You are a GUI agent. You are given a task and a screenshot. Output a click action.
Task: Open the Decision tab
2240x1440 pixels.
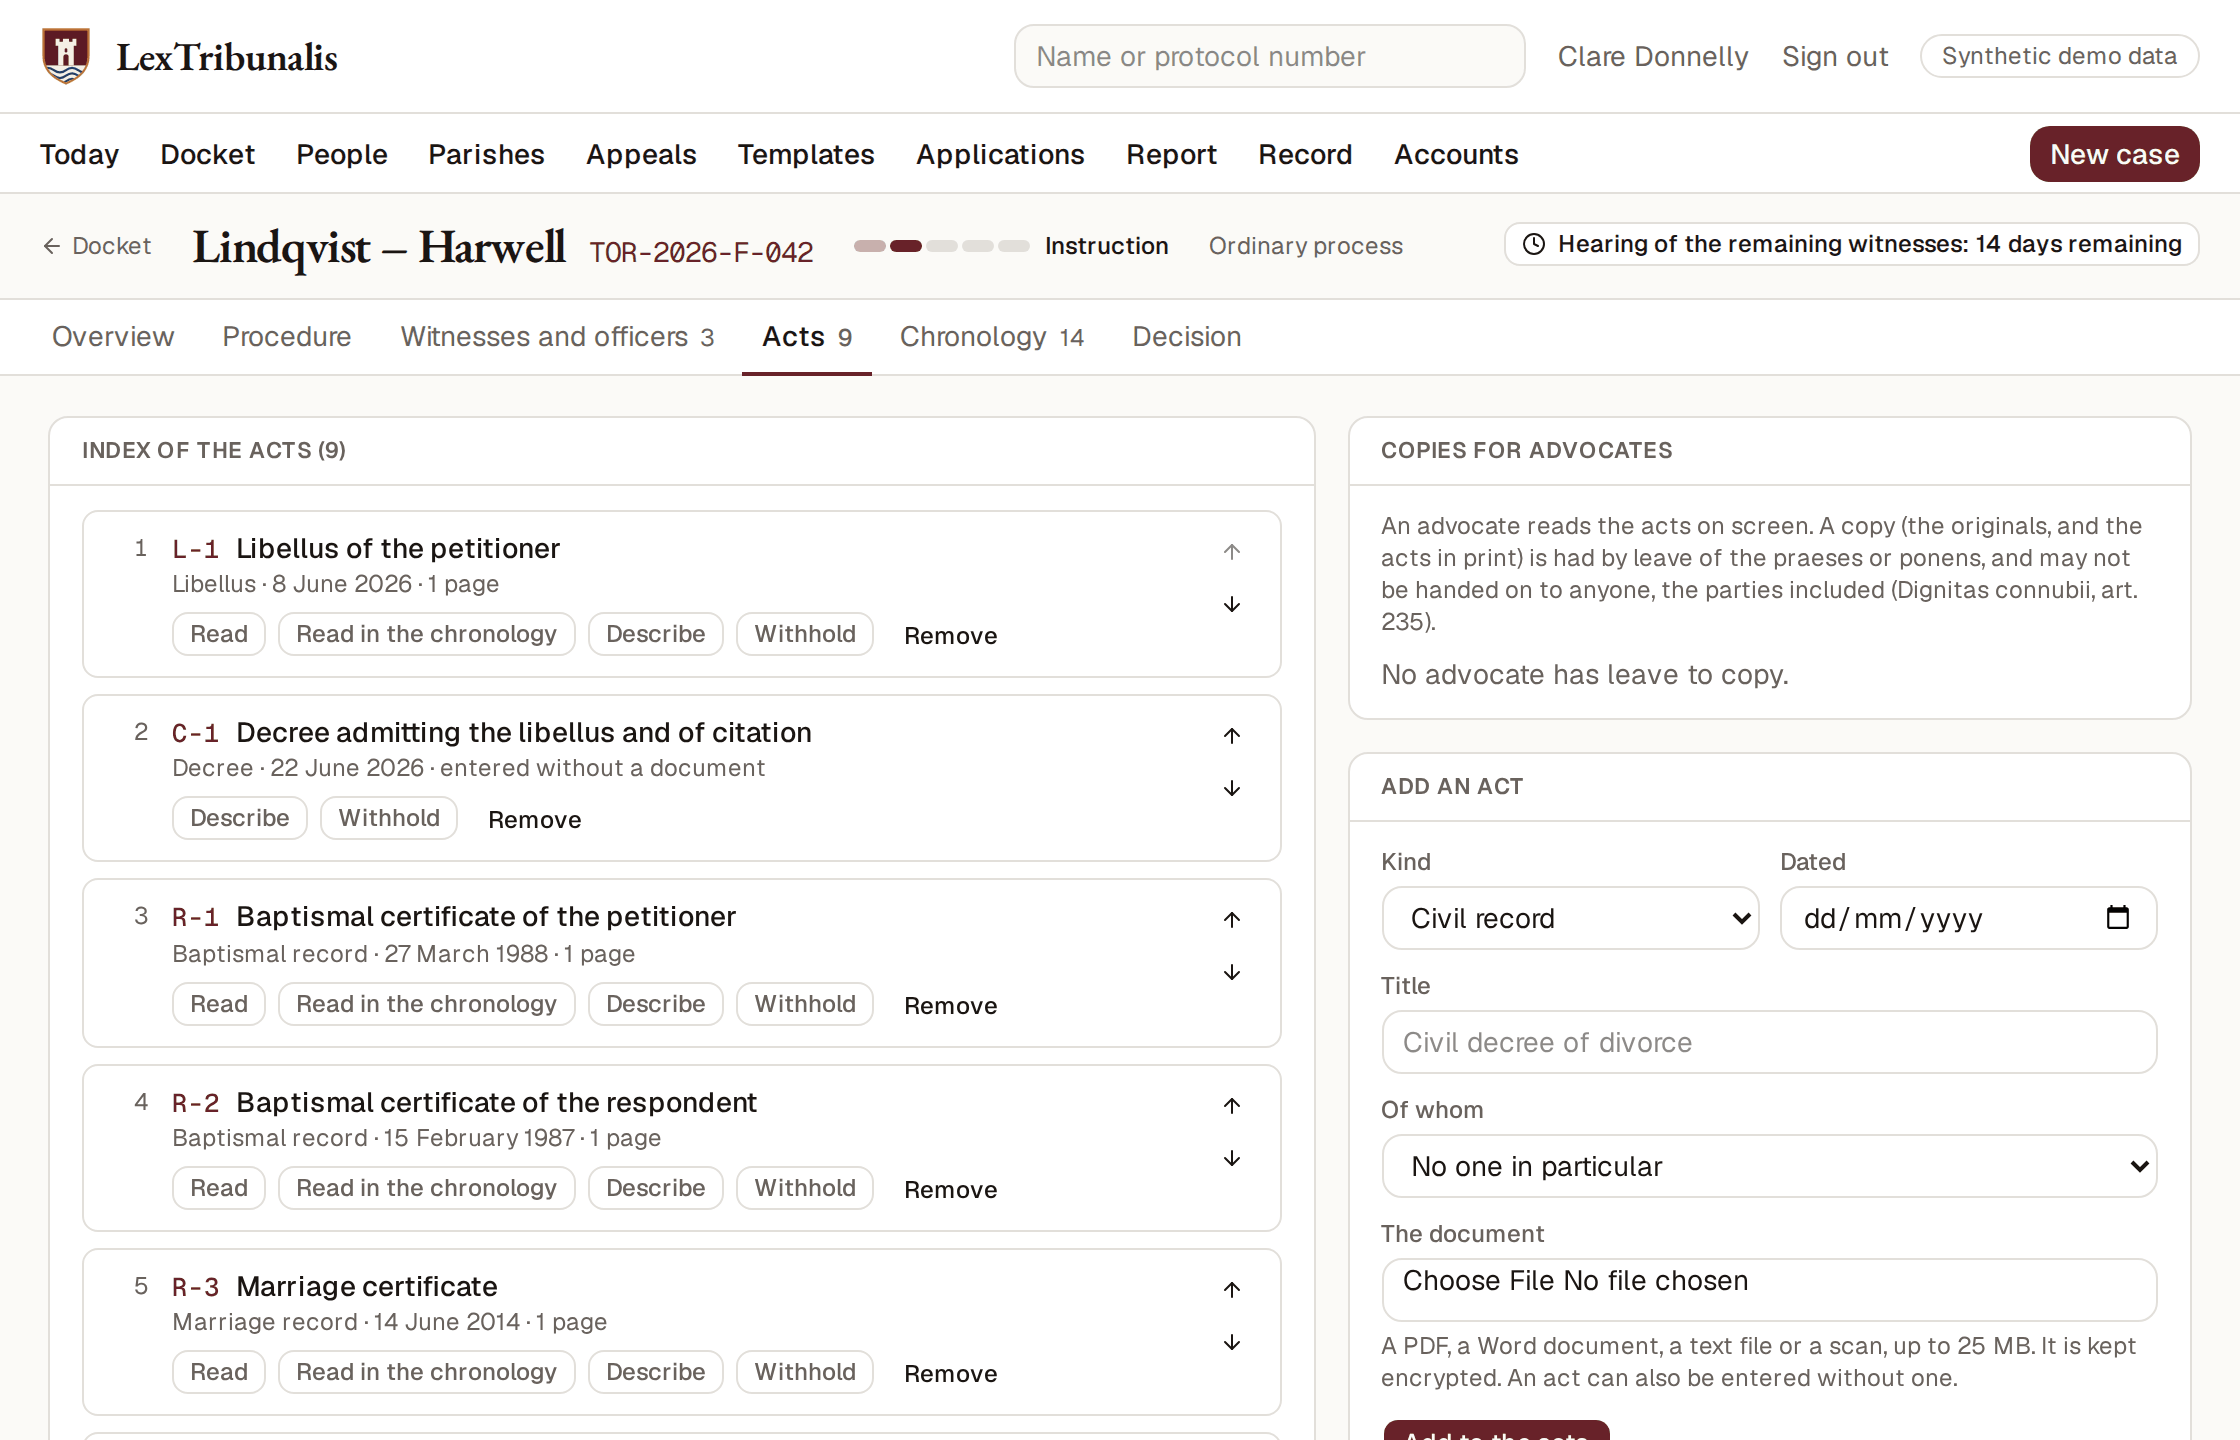click(1186, 337)
